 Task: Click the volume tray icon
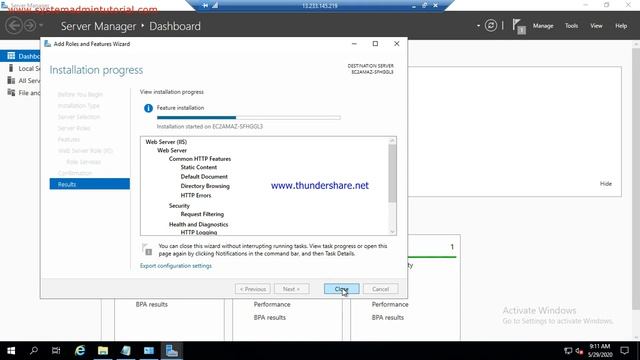pos(579,351)
